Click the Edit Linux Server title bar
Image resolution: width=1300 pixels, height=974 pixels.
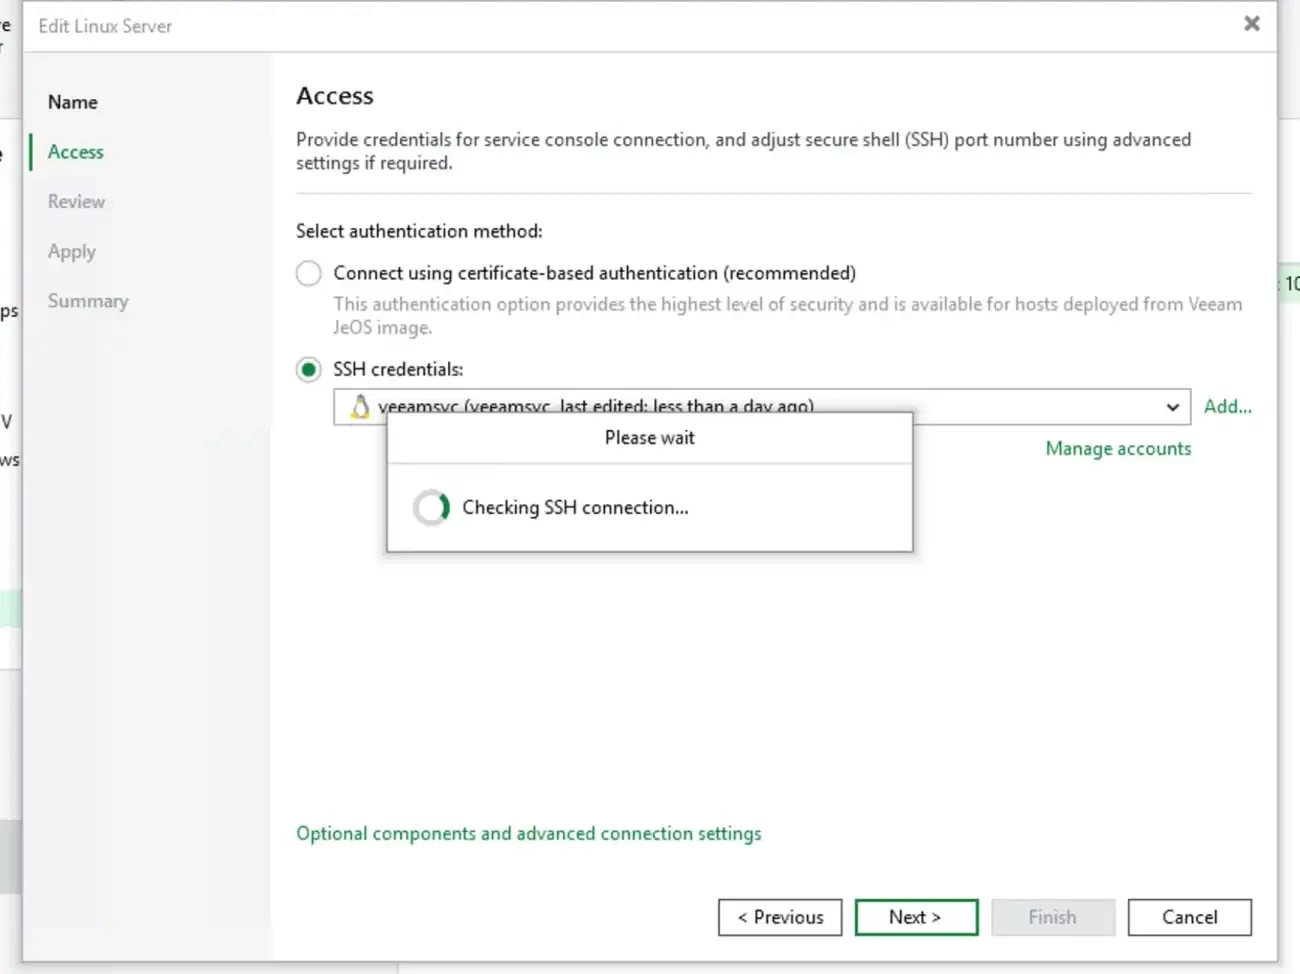click(x=600, y=26)
